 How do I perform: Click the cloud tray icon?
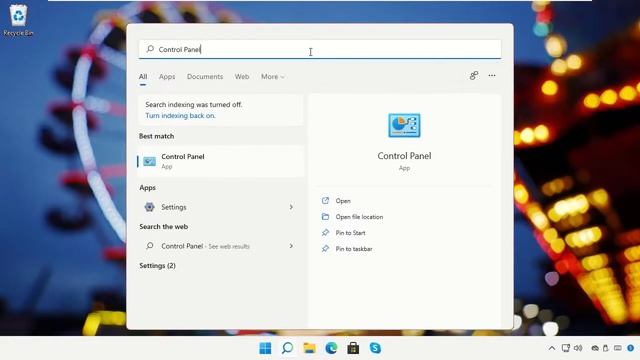[595, 348]
